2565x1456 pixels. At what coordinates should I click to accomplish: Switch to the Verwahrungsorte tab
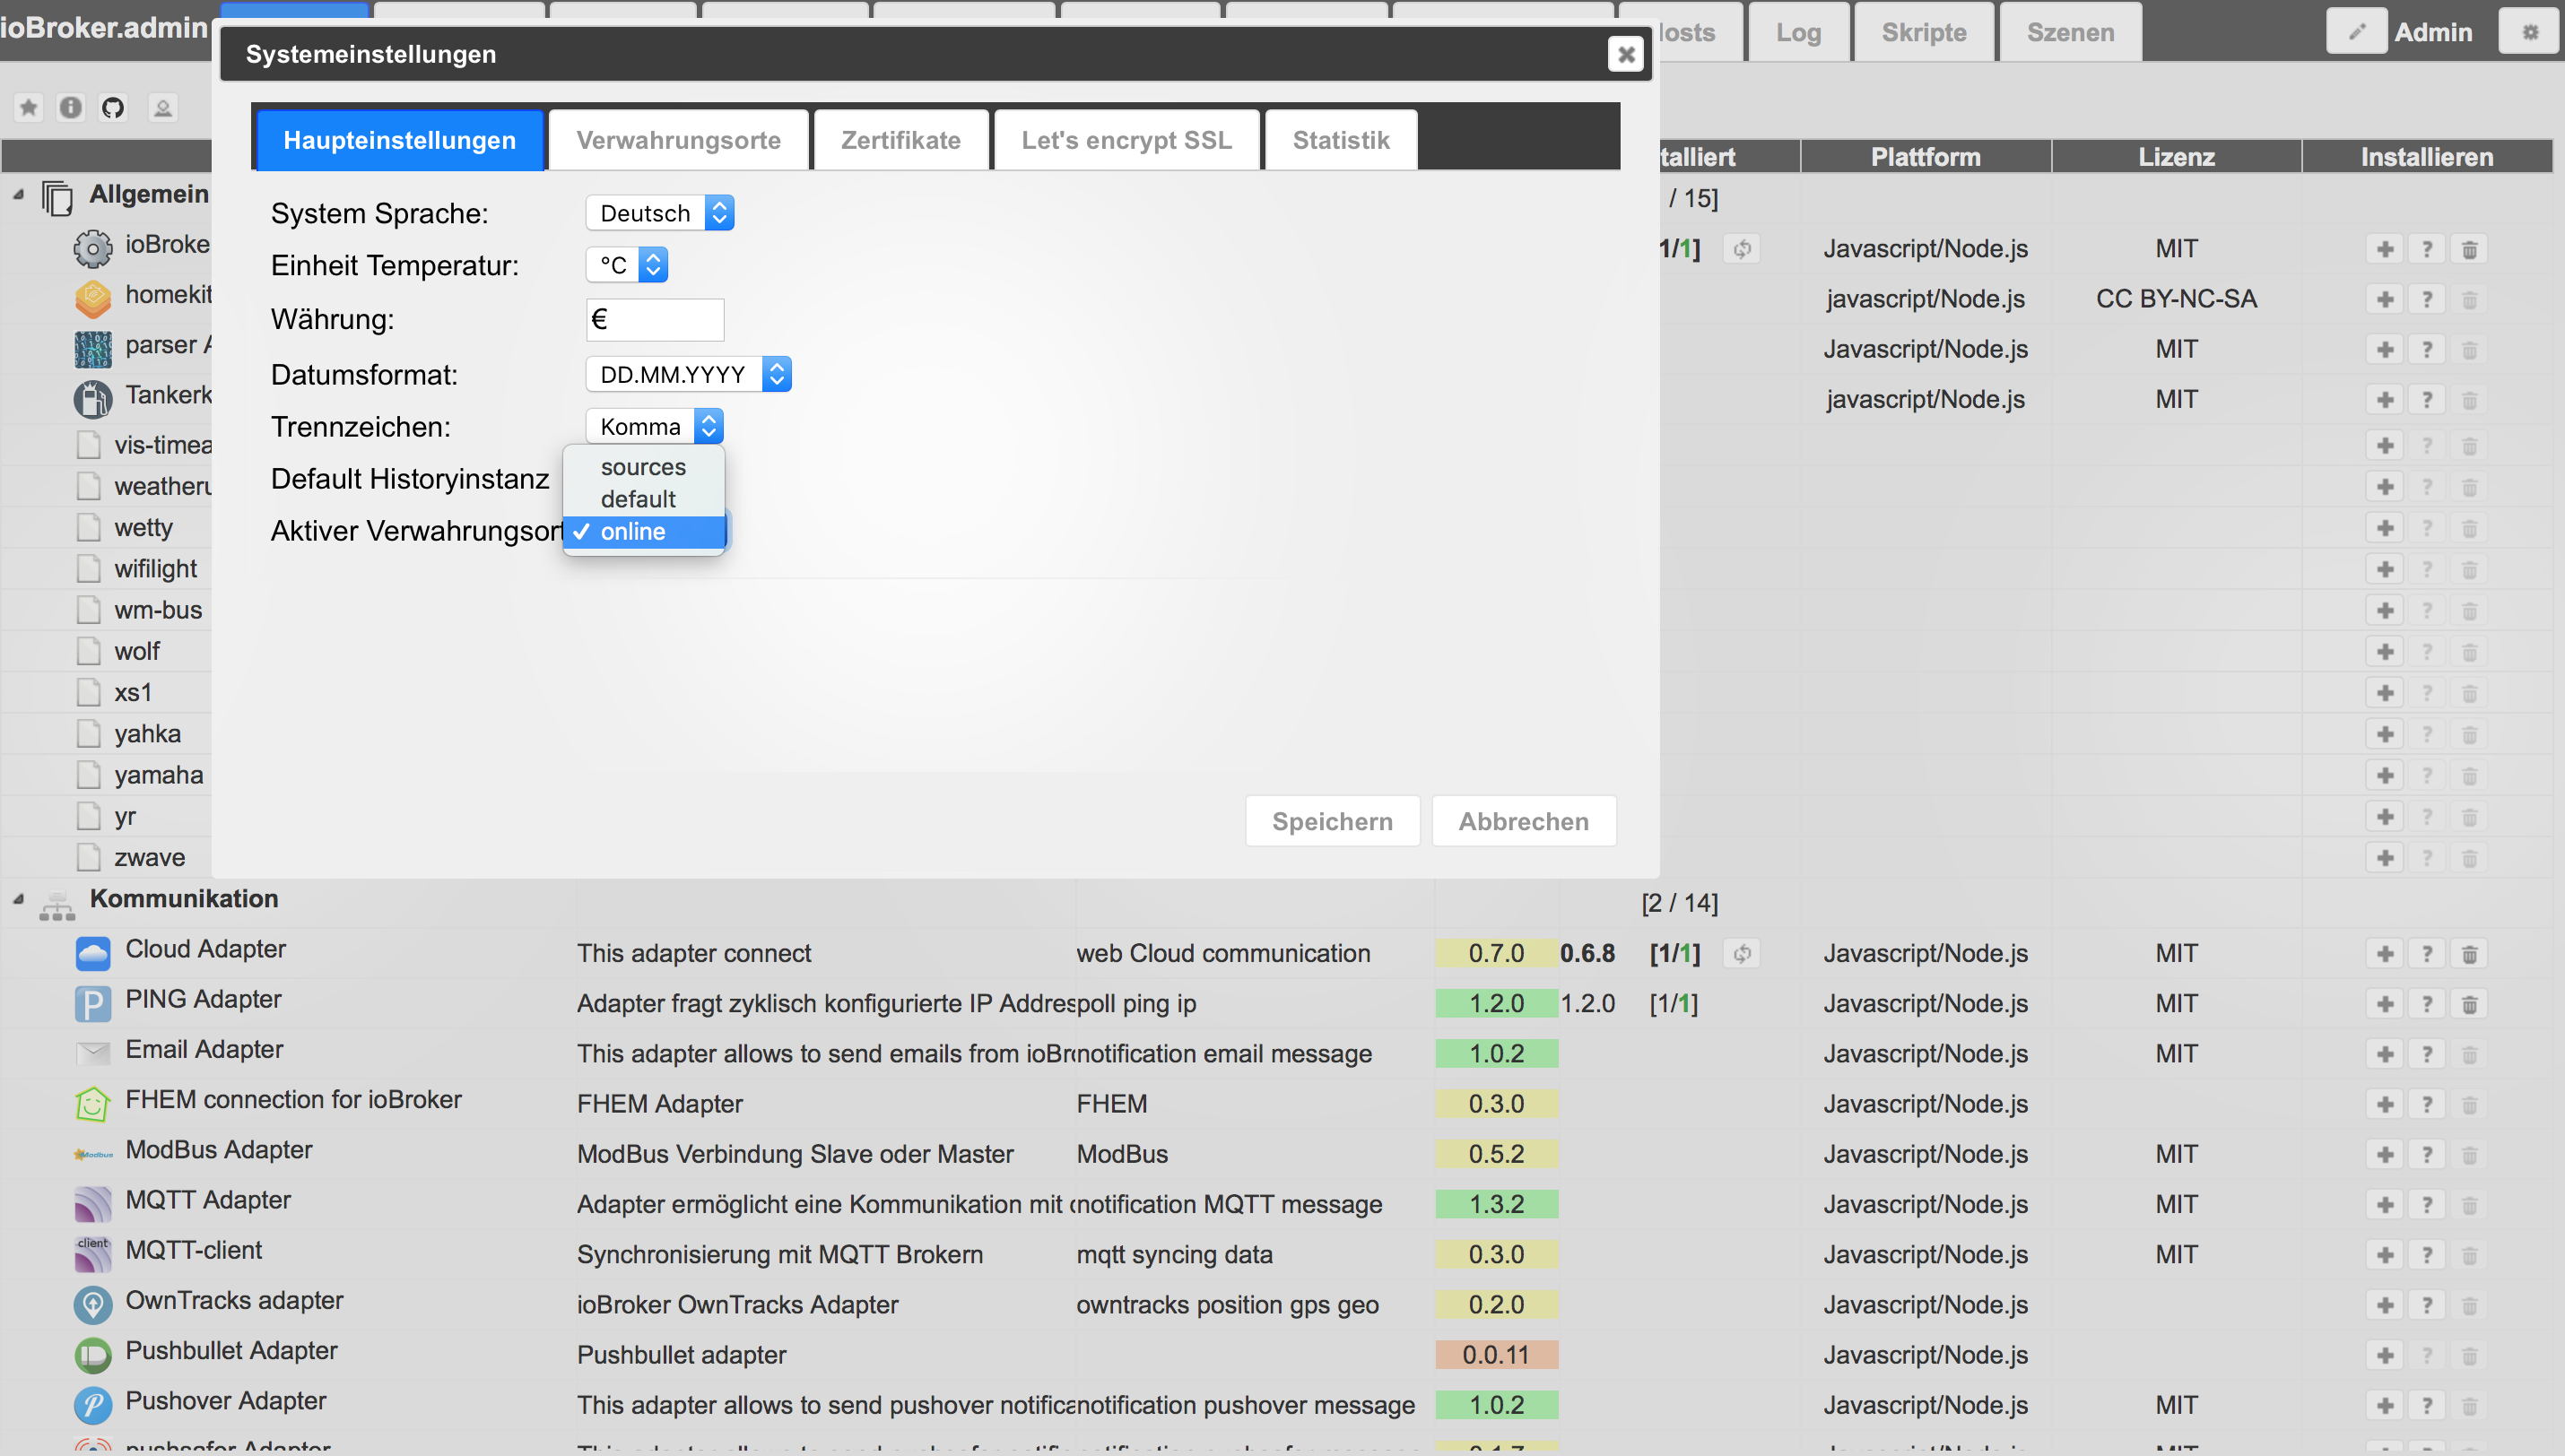(x=678, y=140)
